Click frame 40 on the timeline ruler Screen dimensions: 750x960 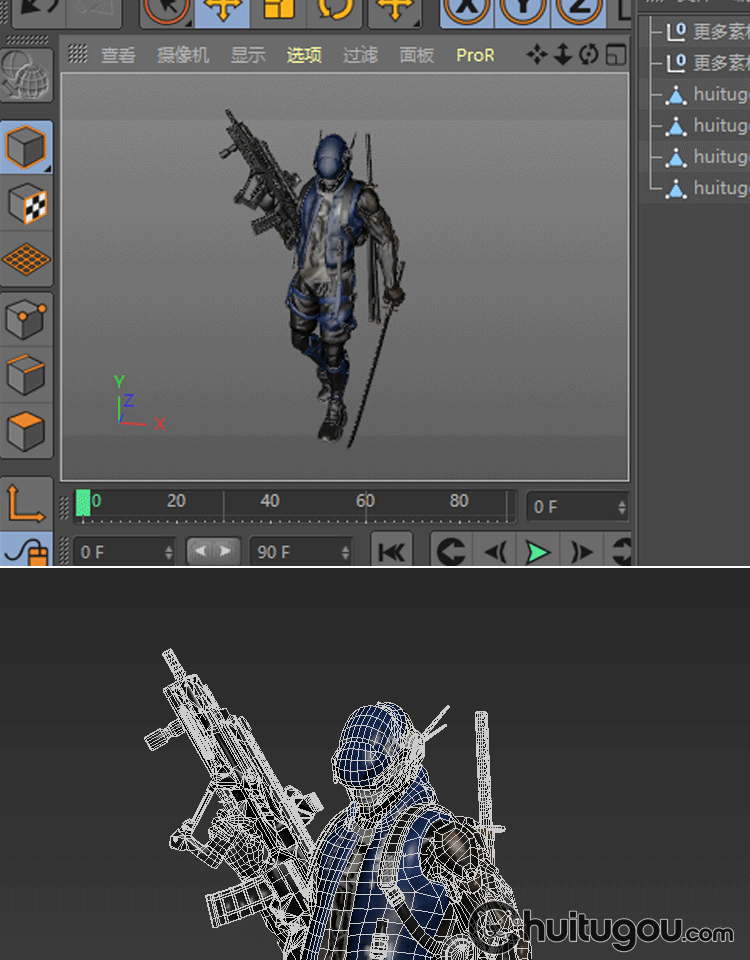270,506
